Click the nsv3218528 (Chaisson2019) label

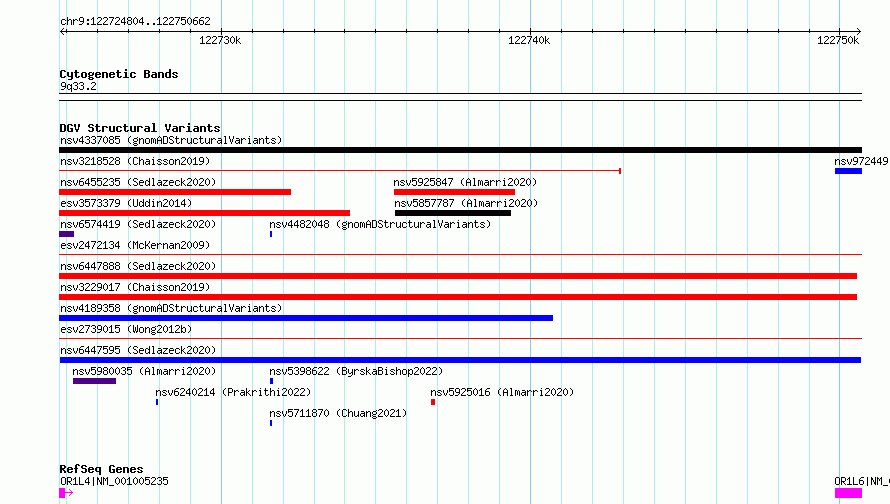pyautogui.click(x=135, y=161)
